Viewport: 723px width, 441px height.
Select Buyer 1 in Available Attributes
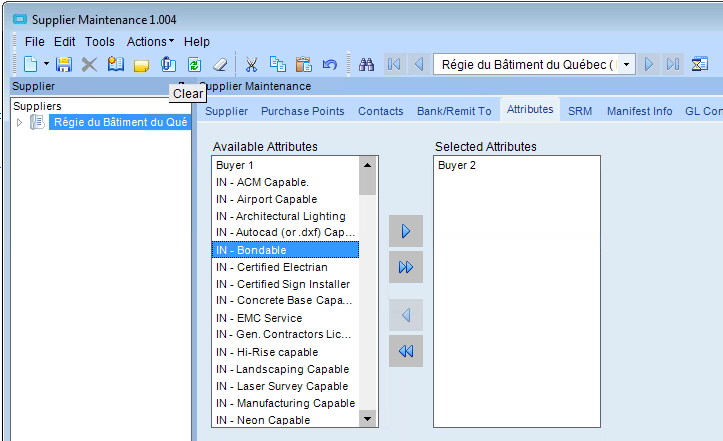click(285, 165)
